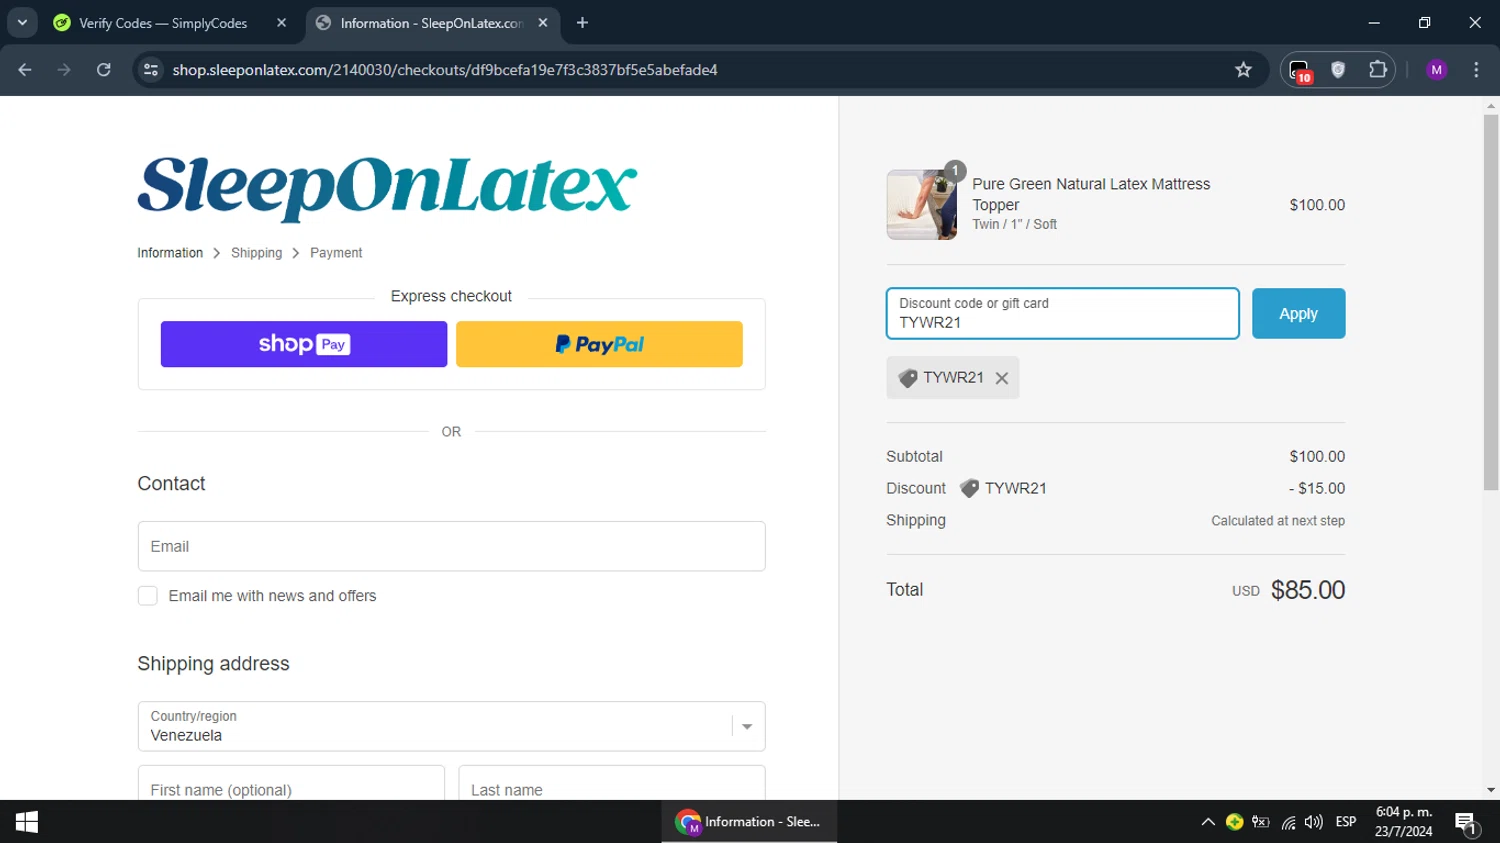The width and height of the screenshot is (1500, 843).
Task: Click the discount tag icon beside Discount row
Action: coord(969,488)
